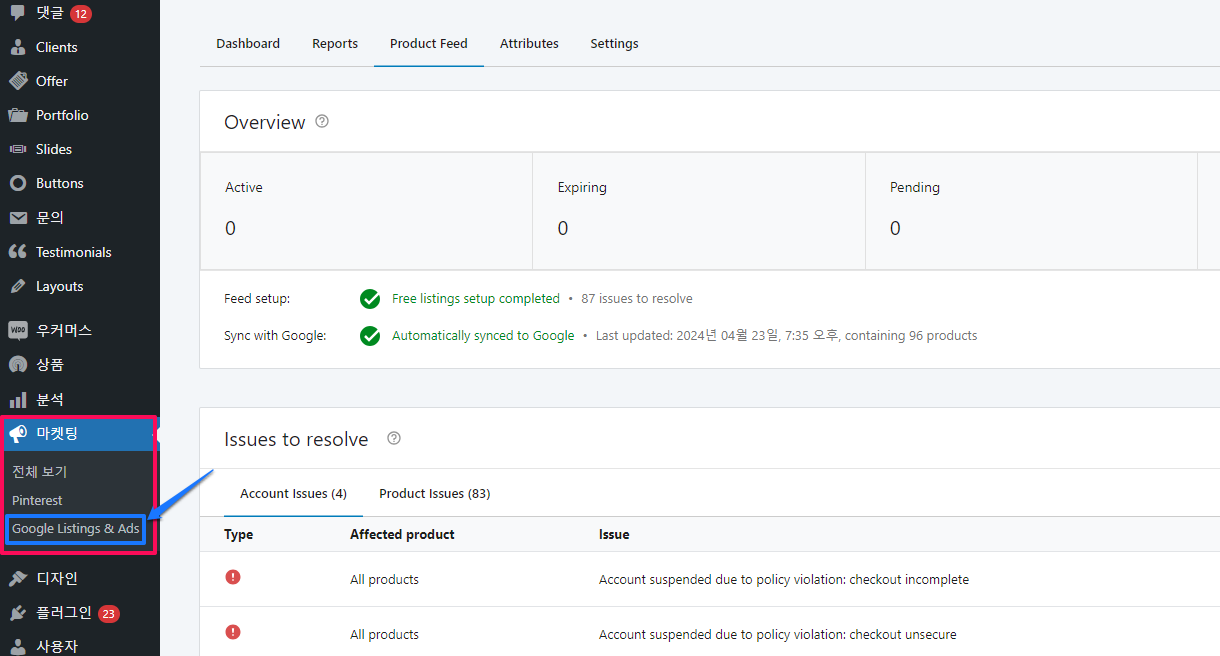The height and width of the screenshot is (656, 1220).
Task: Click the 플러그인 plug icon
Action: (18, 613)
